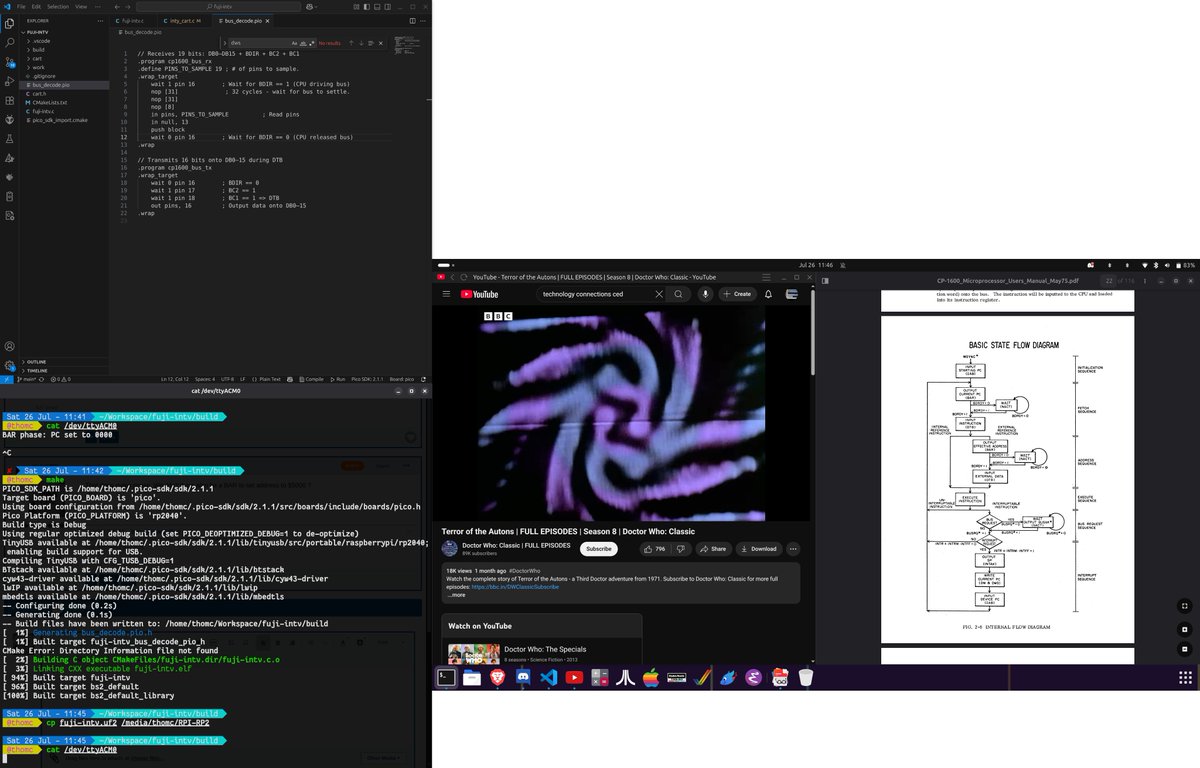Open Copilot dropdown in VS Code title bar
The width and height of the screenshot is (1200, 768).
pyautogui.click(x=316, y=7)
